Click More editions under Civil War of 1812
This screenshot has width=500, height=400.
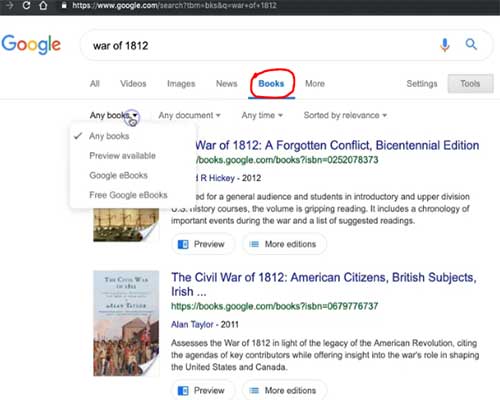[x=284, y=390]
